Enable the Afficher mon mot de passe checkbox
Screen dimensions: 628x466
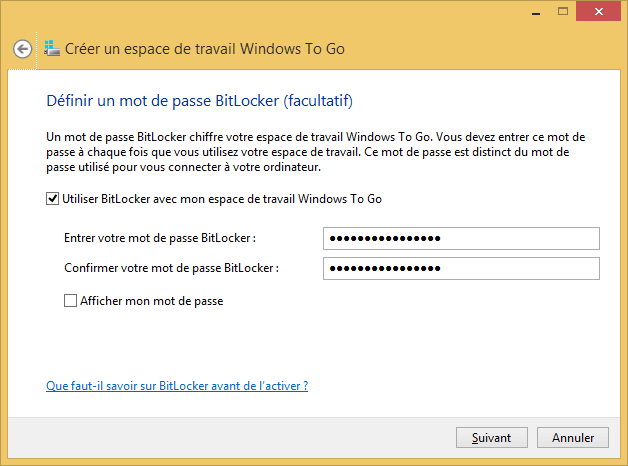tap(70, 300)
